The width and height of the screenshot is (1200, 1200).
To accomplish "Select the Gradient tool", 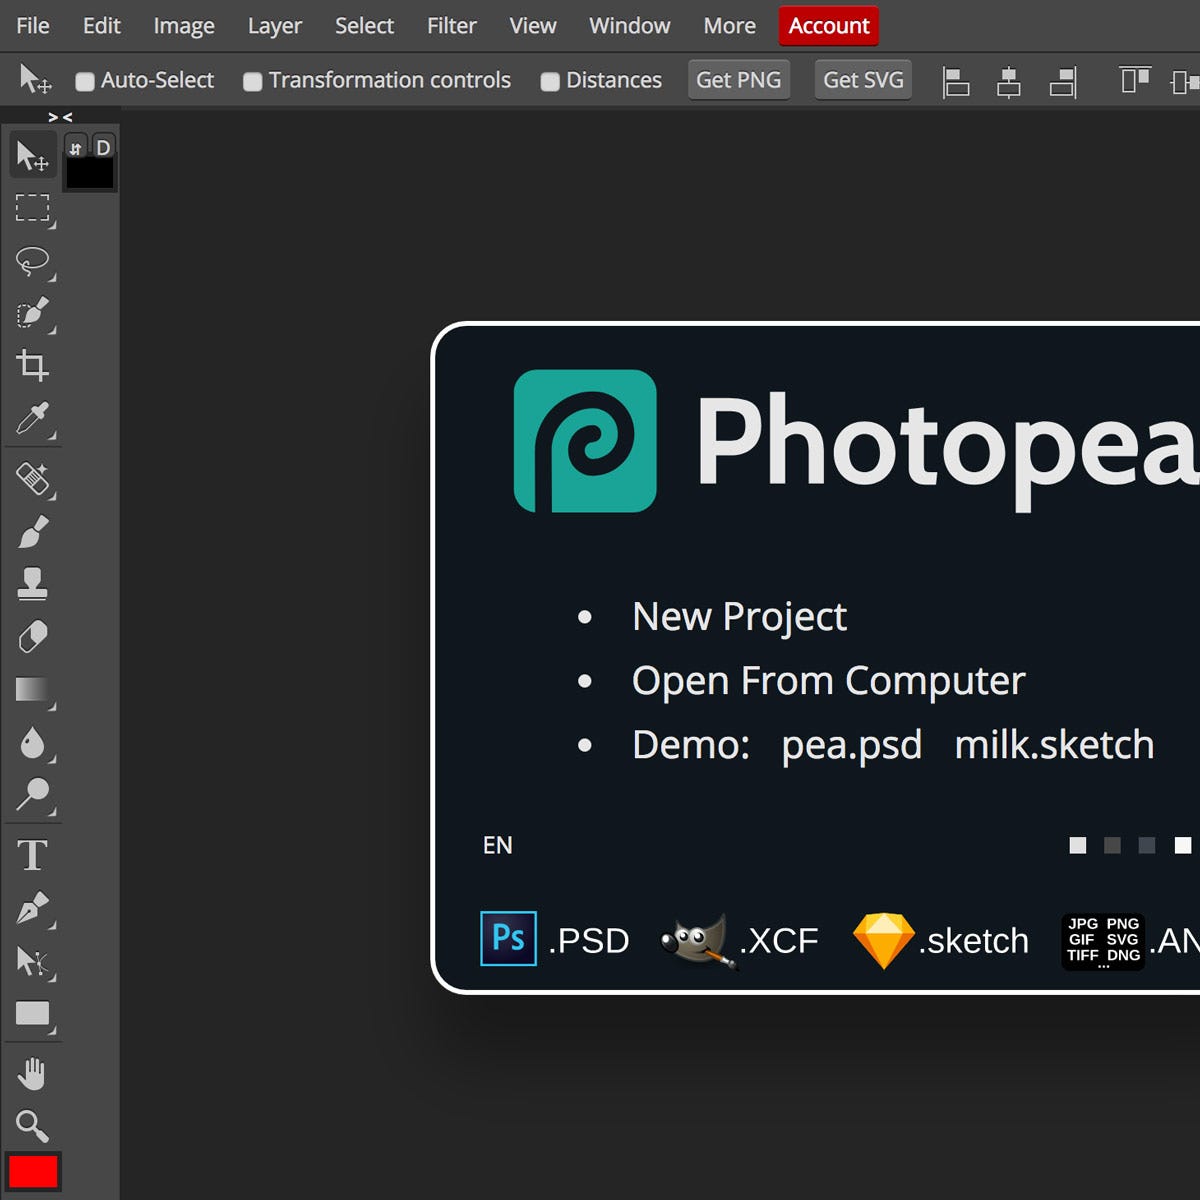I will 32,690.
